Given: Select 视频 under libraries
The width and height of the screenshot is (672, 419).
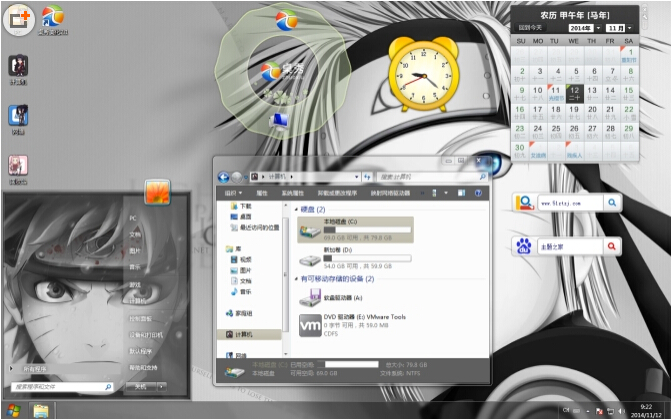Looking at the screenshot, I should (x=246, y=260).
